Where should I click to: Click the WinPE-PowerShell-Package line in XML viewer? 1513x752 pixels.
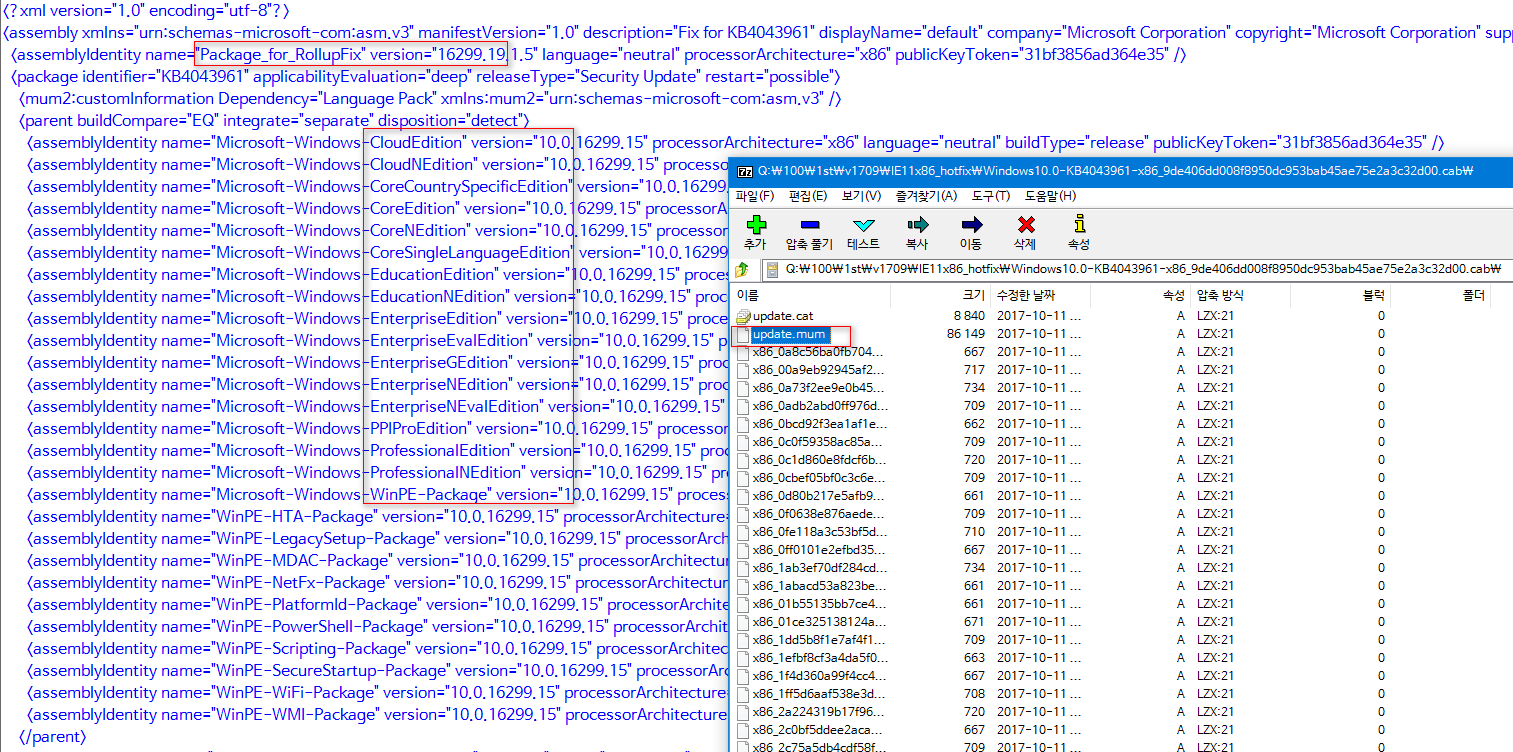coord(378,626)
